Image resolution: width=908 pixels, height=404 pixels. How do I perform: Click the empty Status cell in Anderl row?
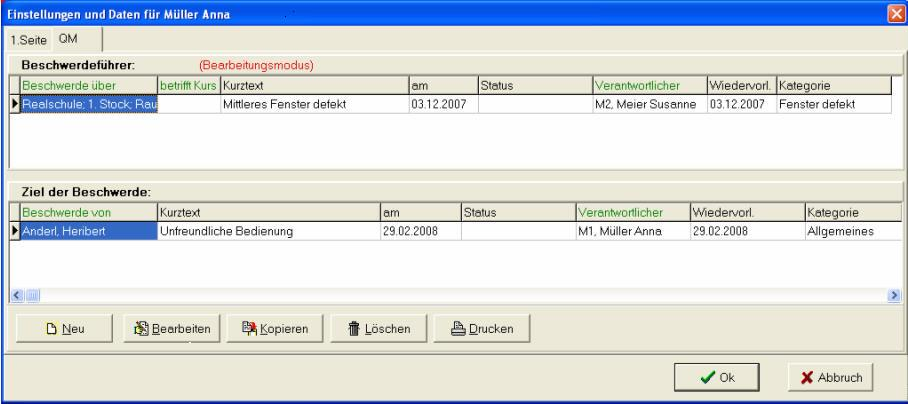[519, 231]
